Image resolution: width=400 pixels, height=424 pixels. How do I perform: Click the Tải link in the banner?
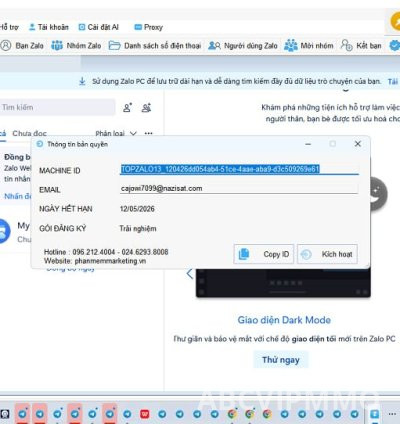point(393,81)
